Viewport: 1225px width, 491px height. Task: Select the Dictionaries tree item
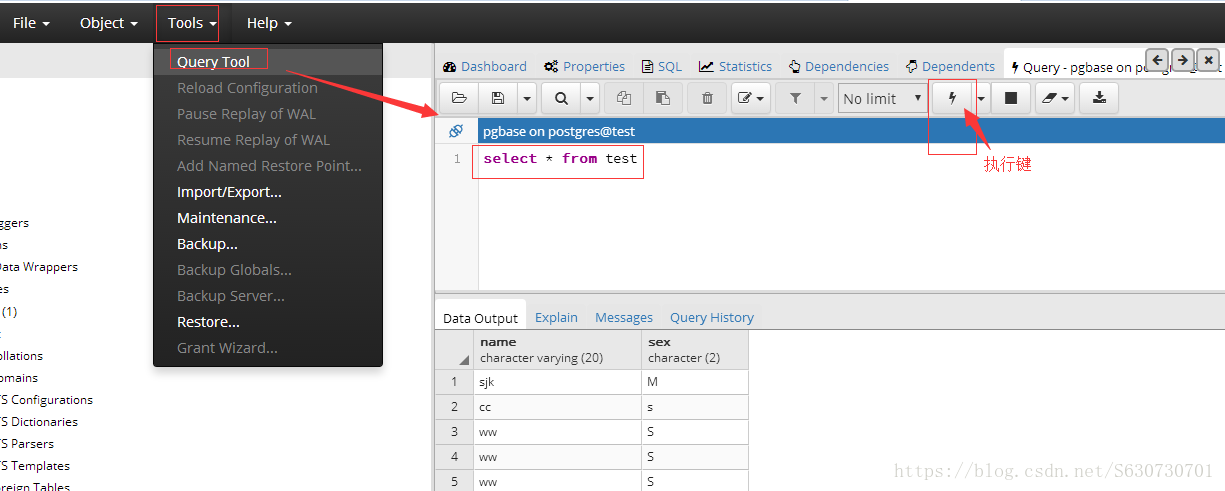tap(38, 422)
